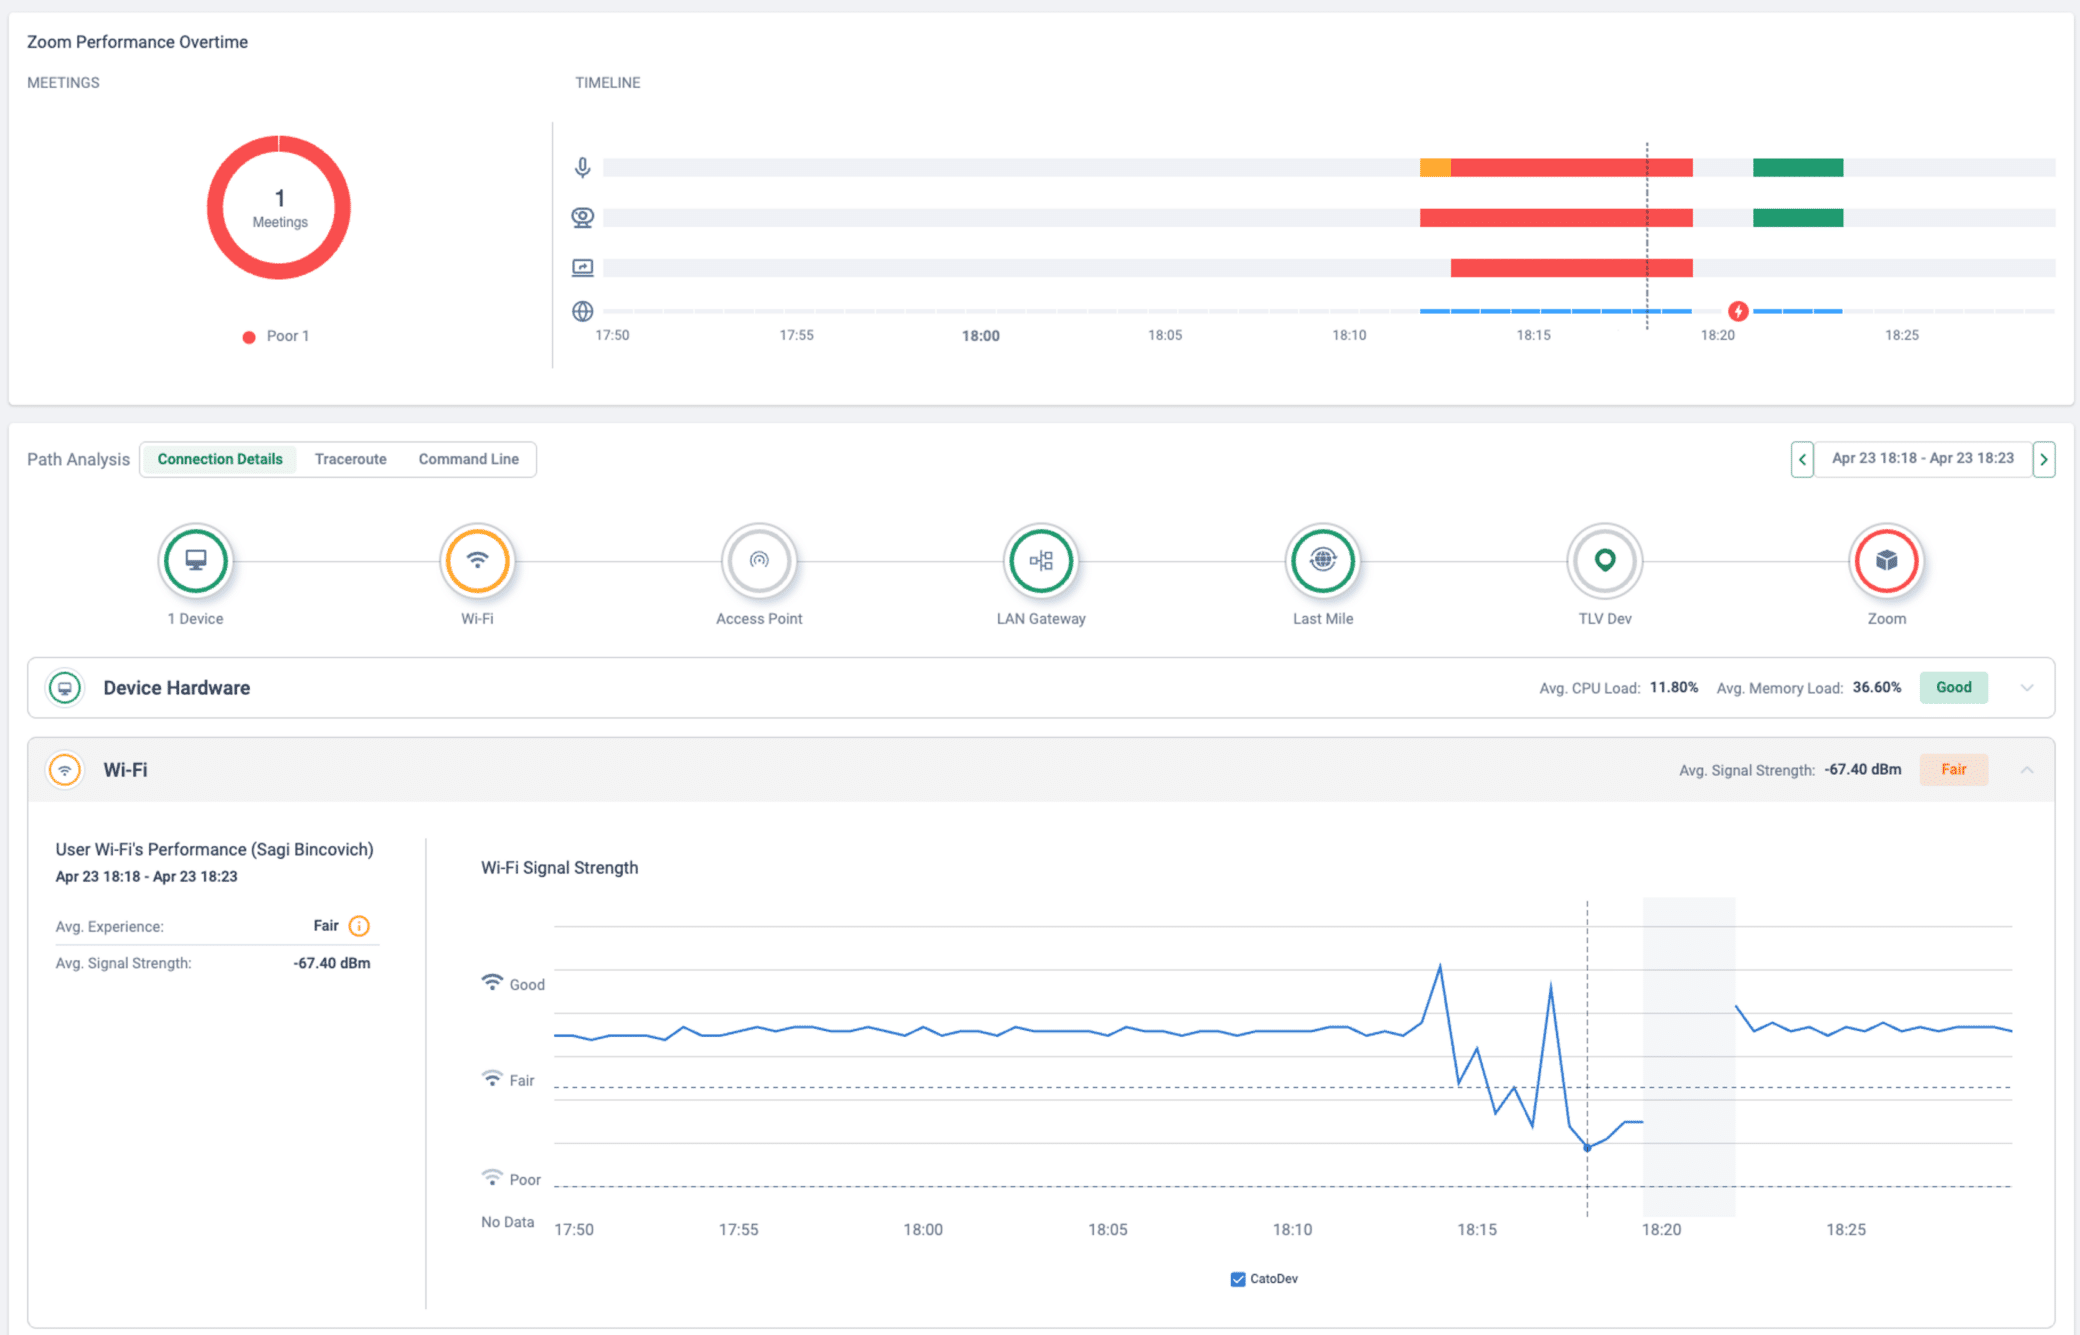Click the red audio timeline segment

(1571, 167)
